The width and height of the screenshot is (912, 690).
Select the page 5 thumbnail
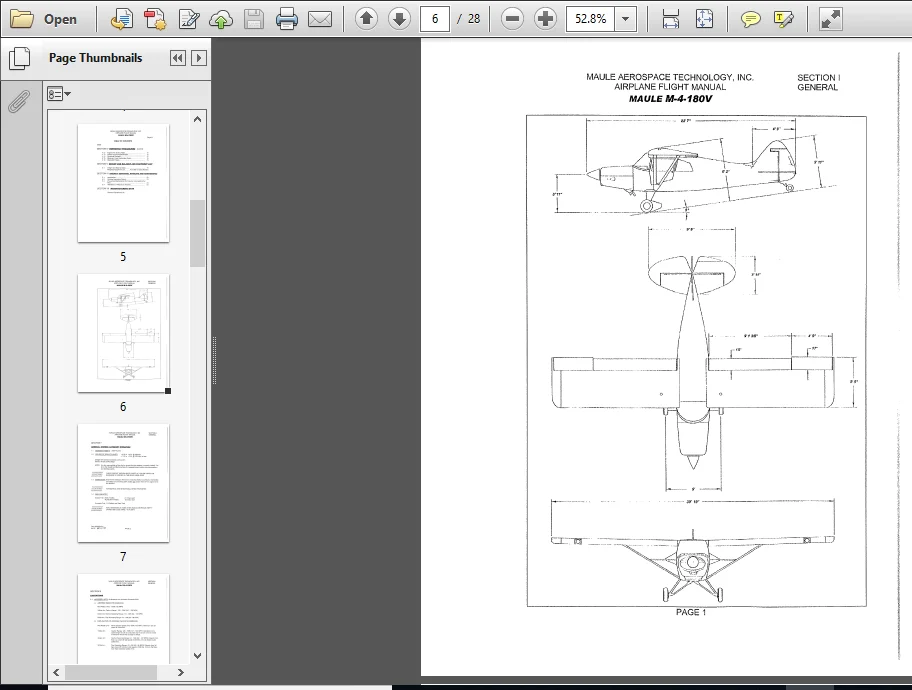point(123,183)
